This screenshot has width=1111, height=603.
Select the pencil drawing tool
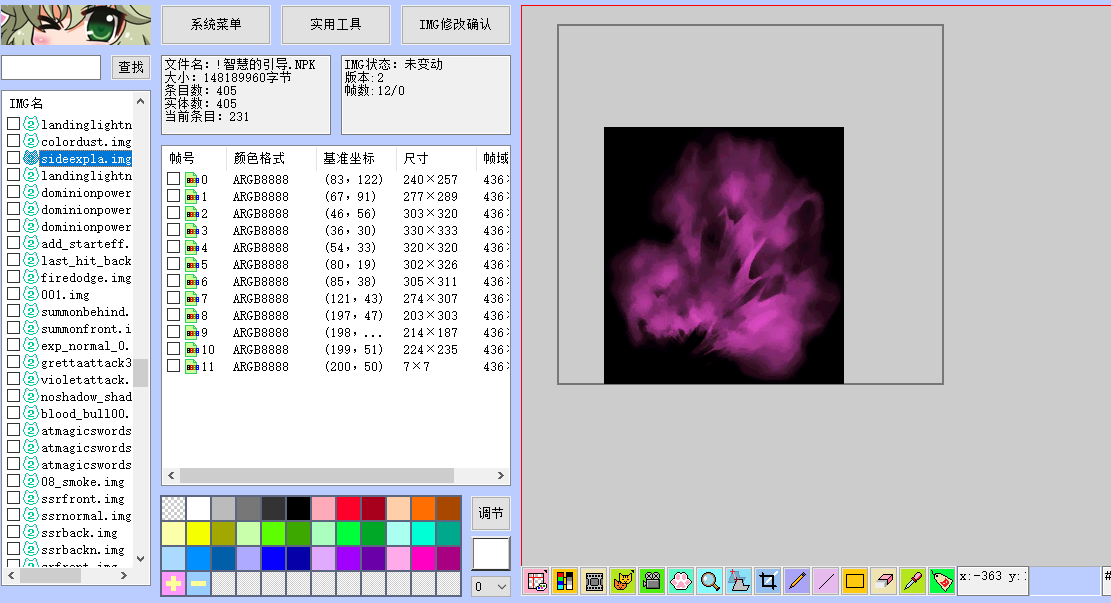[x=797, y=580]
